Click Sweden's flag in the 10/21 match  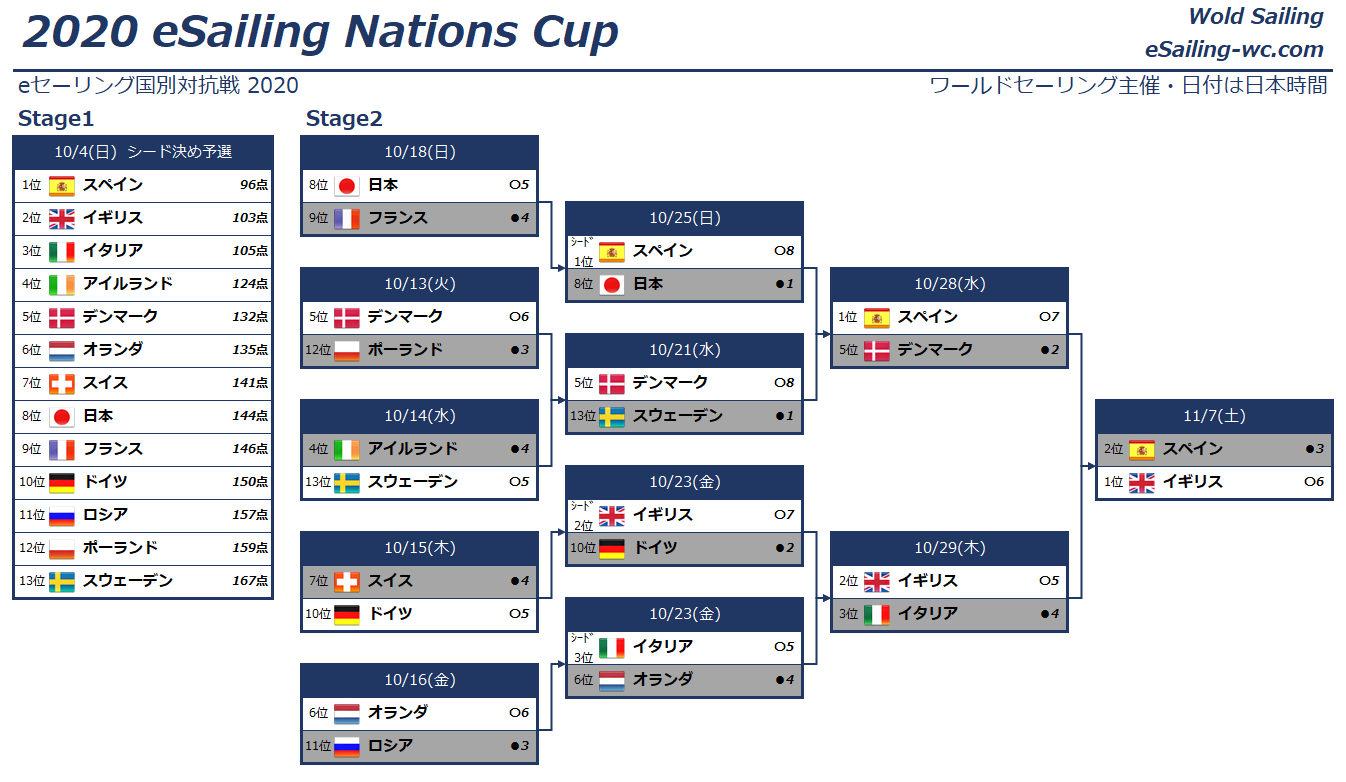tap(612, 416)
